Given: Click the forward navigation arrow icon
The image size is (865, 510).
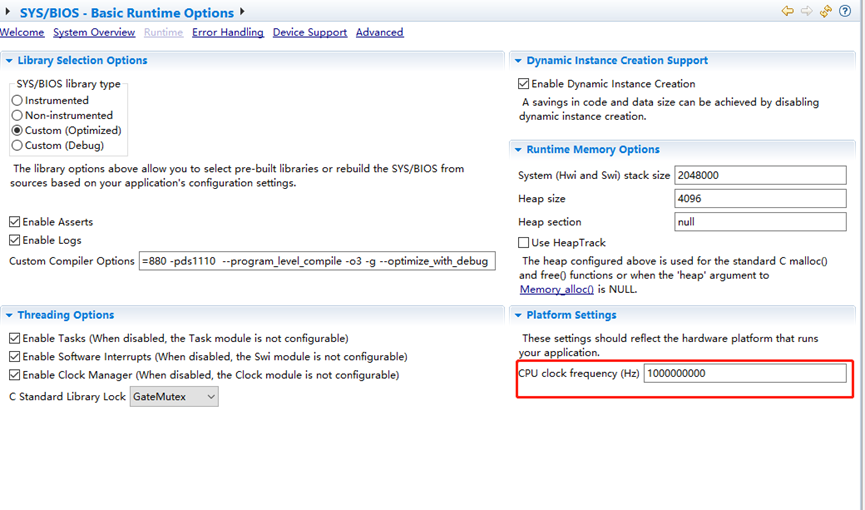Looking at the screenshot, I should [x=806, y=12].
